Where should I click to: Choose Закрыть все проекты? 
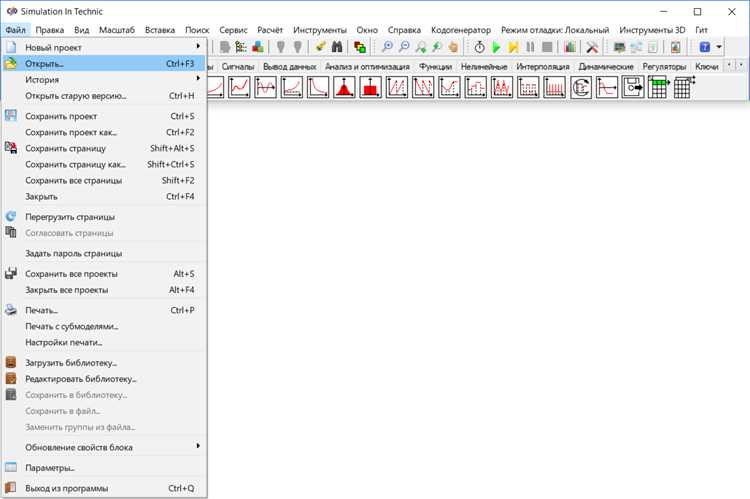[104, 289]
